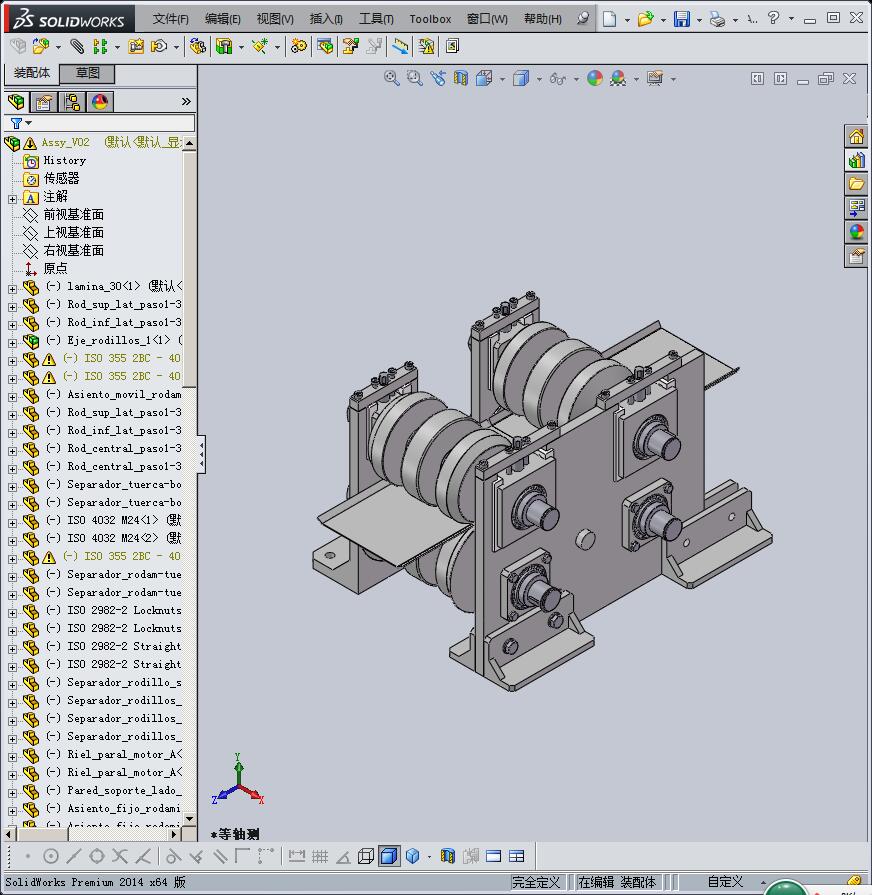
Task: Toggle the grid display icon
Action: coord(320,856)
